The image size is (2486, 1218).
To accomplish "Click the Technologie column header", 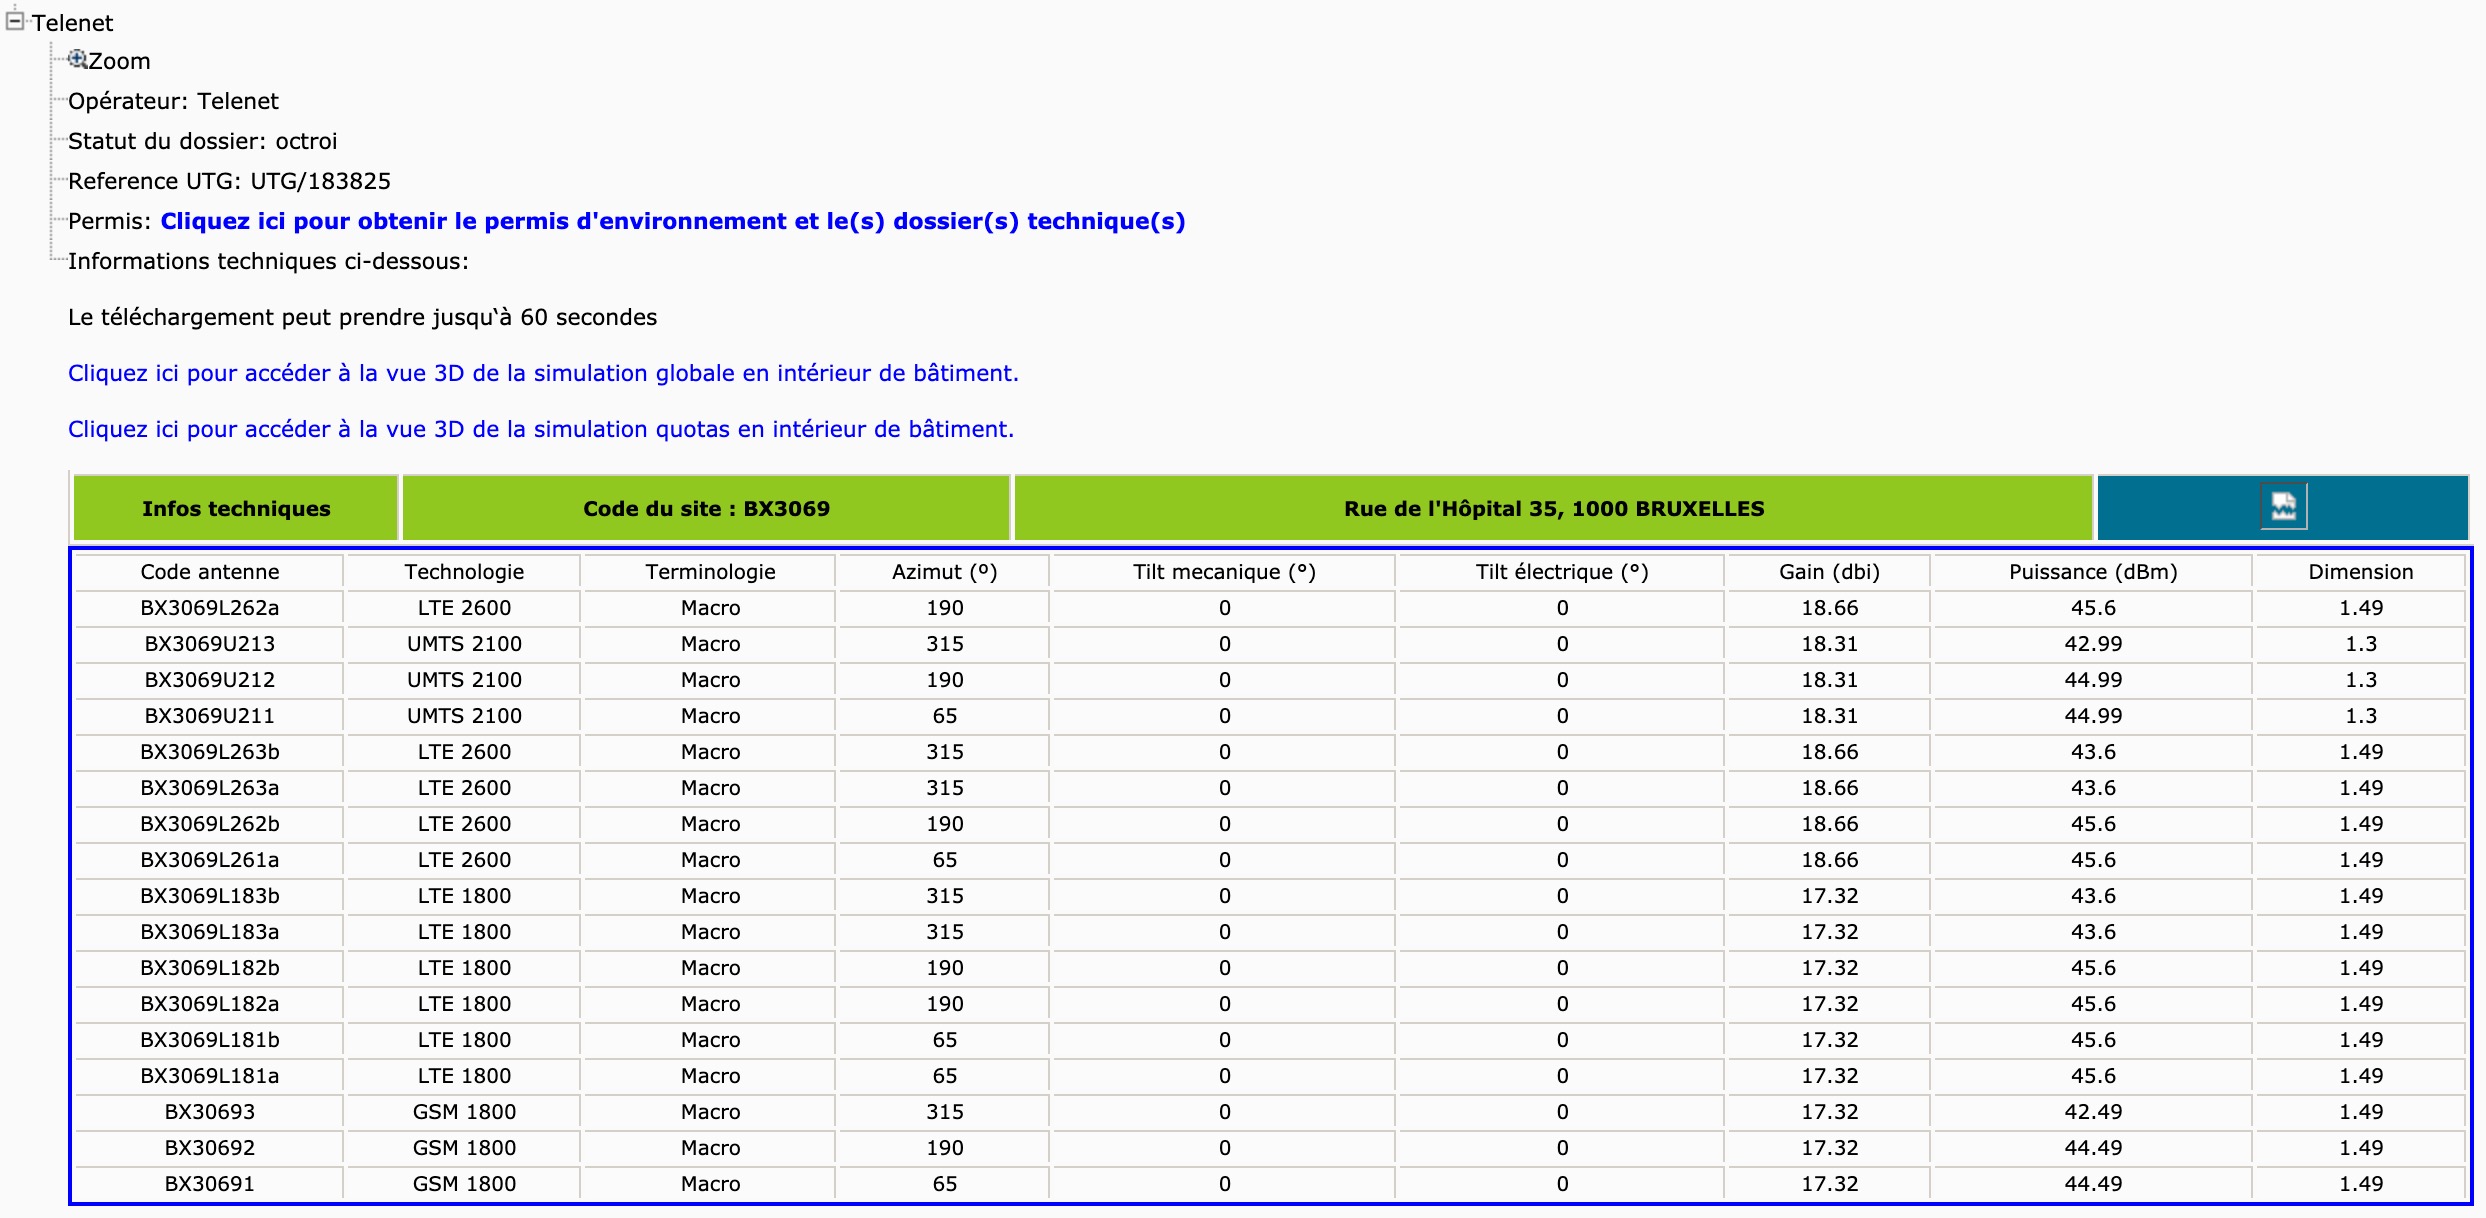I will coord(464,572).
